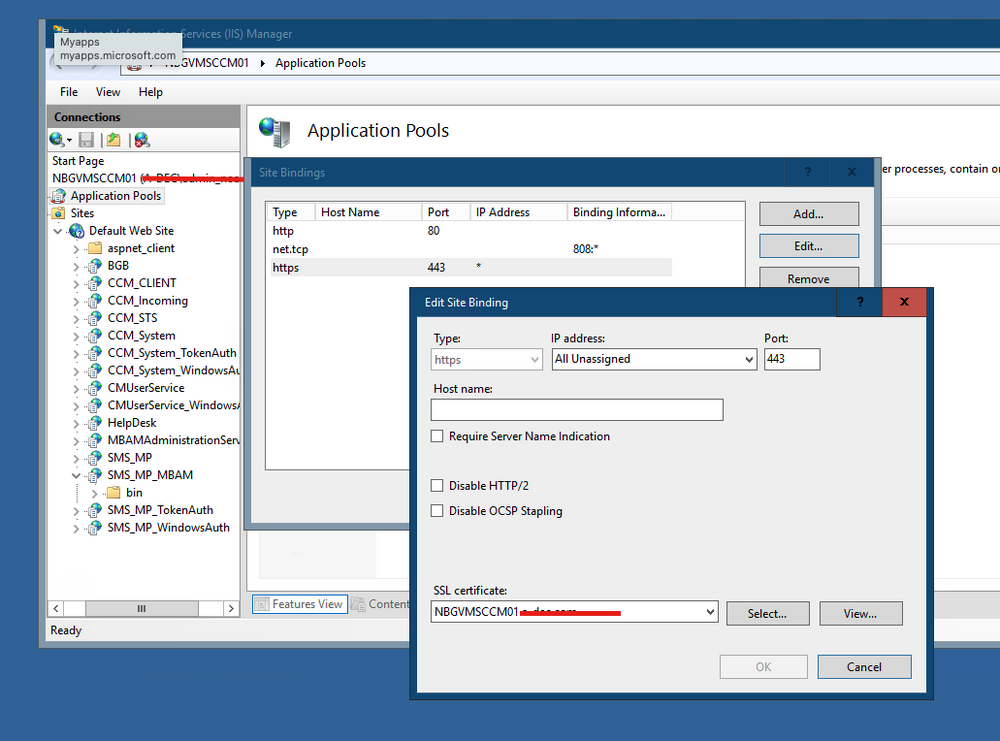
Task: Select the net.tcp binding row
Action: [x=471, y=249]
